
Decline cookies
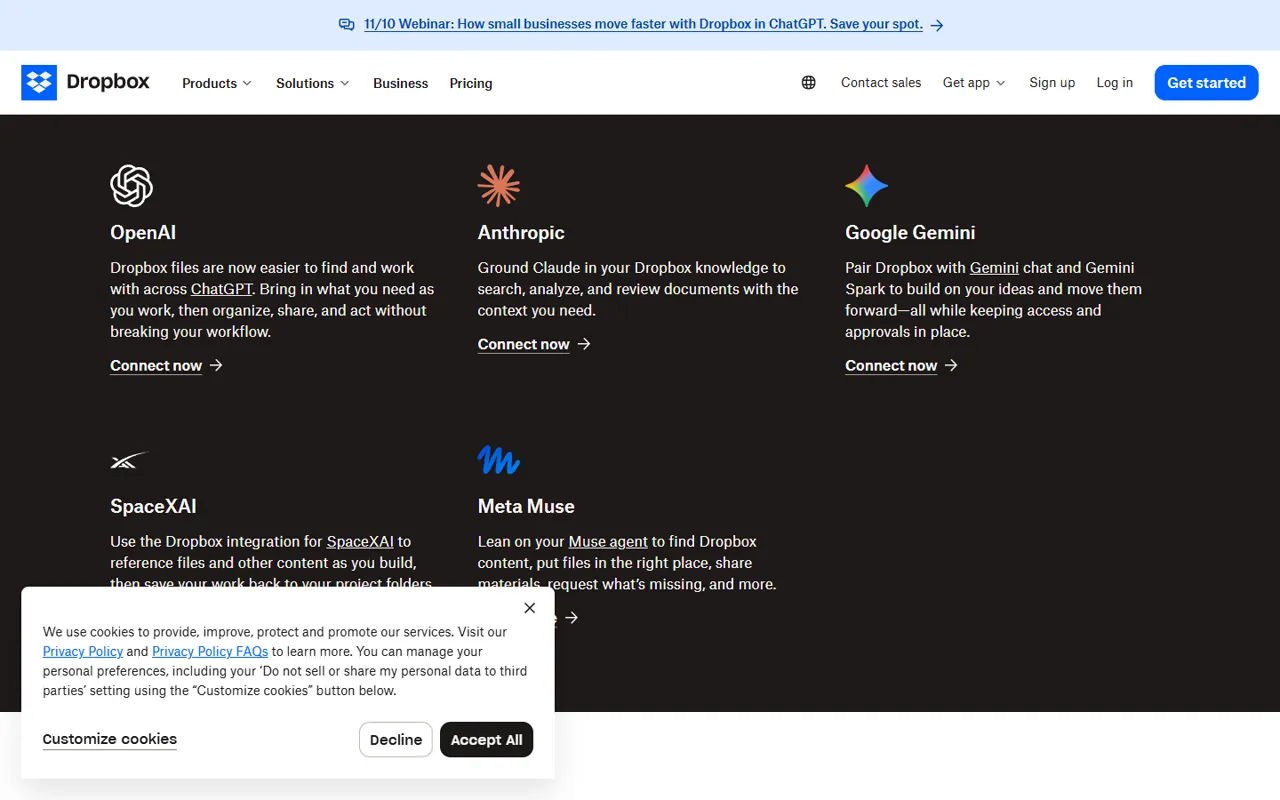[396, 740]
